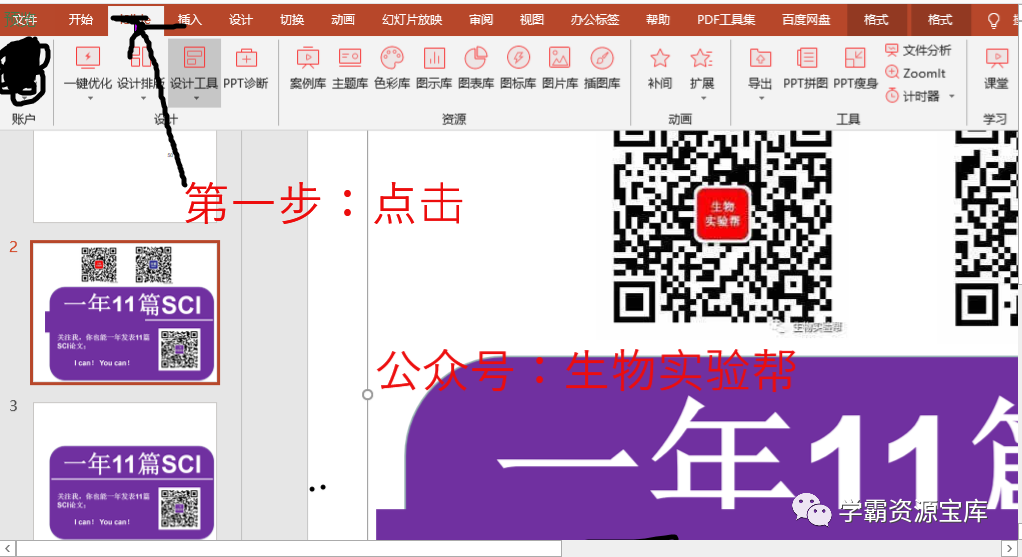This screenshot has height=557, width=1022.
Task: Switch to the 动画 ribbon tab
Action: [343, 20]
